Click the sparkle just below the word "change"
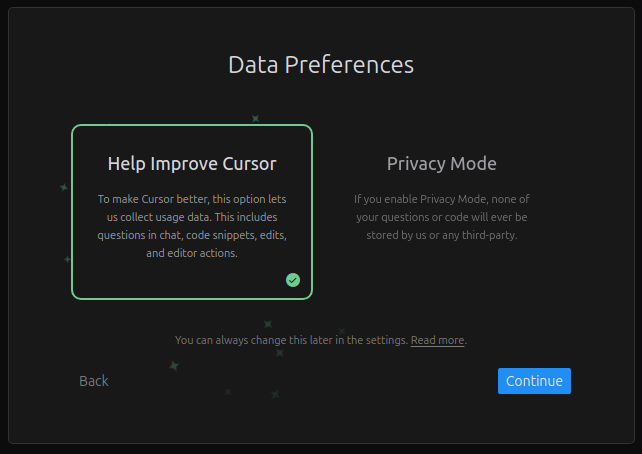The height and width of the screenshot is (454, 642). [279, 352]
